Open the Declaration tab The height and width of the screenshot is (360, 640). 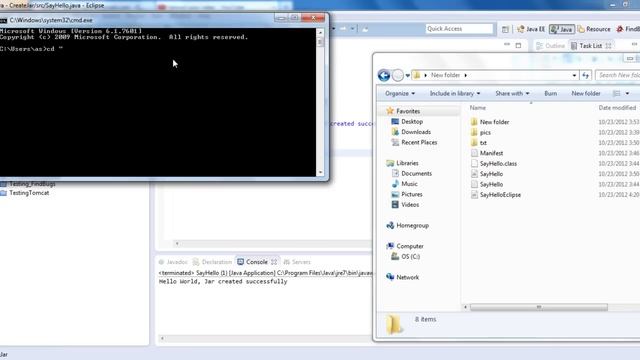[x=212, y=262]
